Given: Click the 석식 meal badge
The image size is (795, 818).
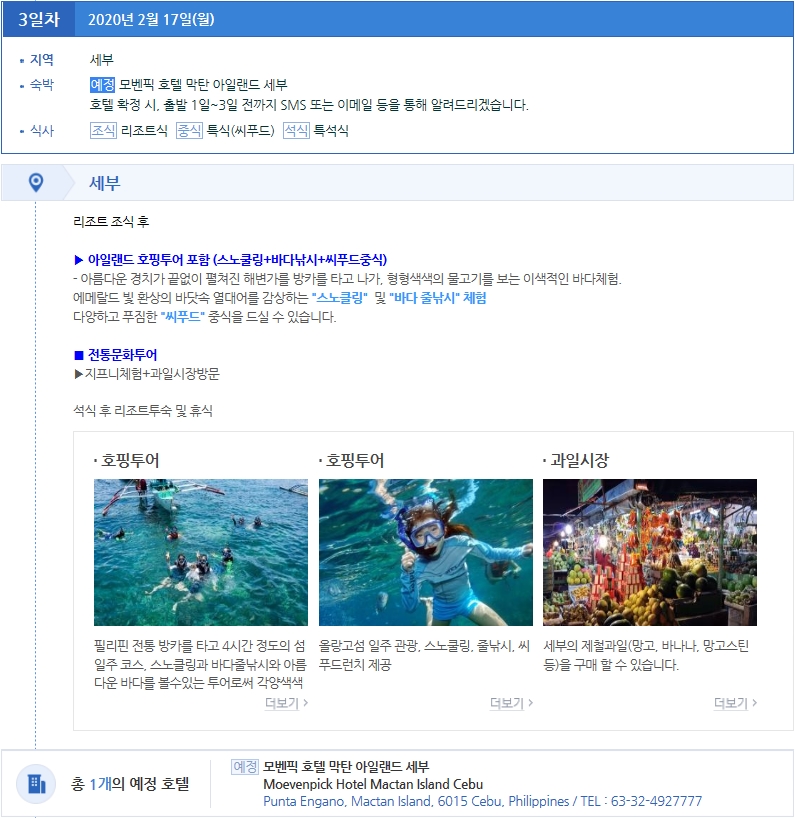Looking at the screenshot, I should (x=296, y=131).
